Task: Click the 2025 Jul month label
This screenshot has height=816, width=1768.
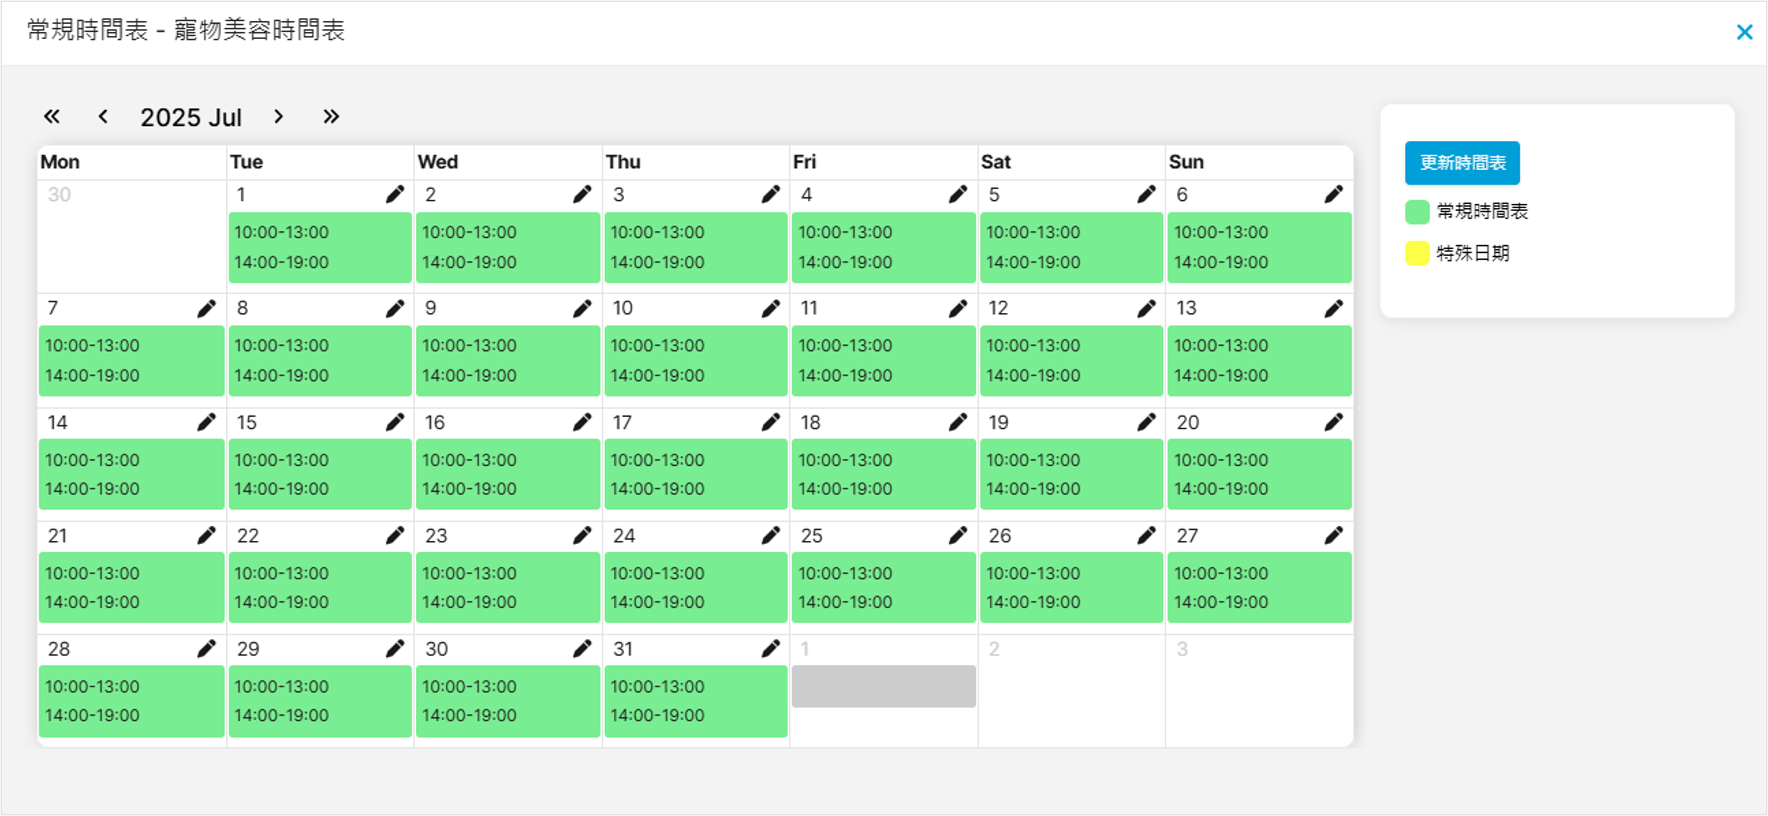Action: 191,117
